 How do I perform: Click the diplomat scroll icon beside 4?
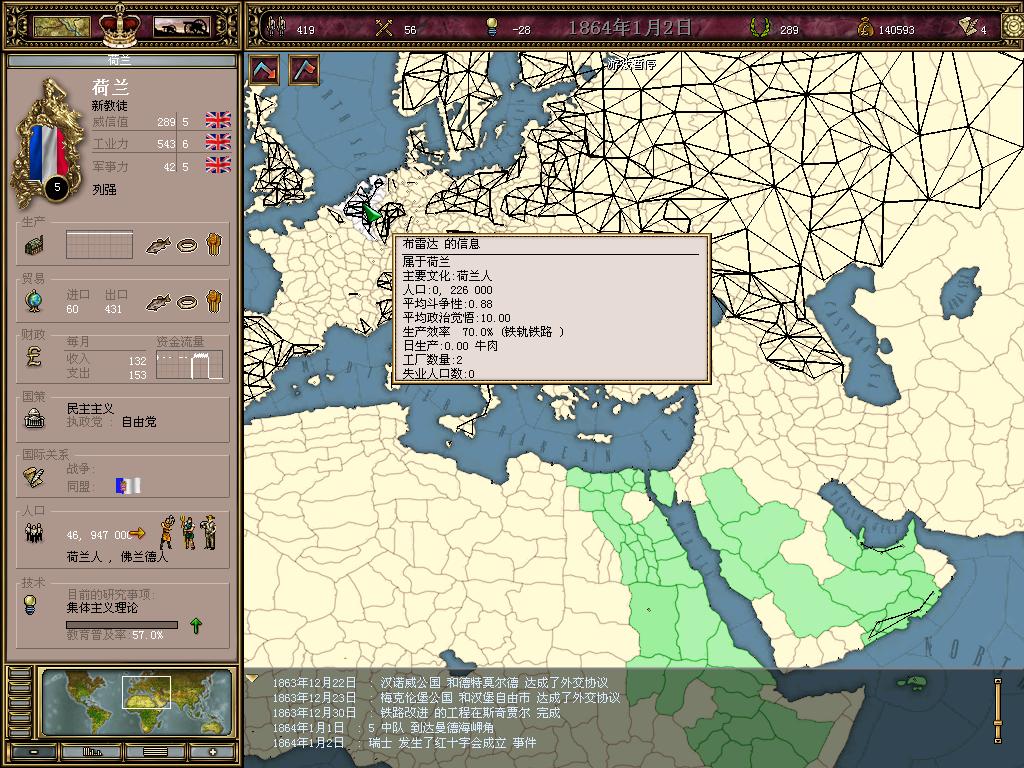pos(968,26)
